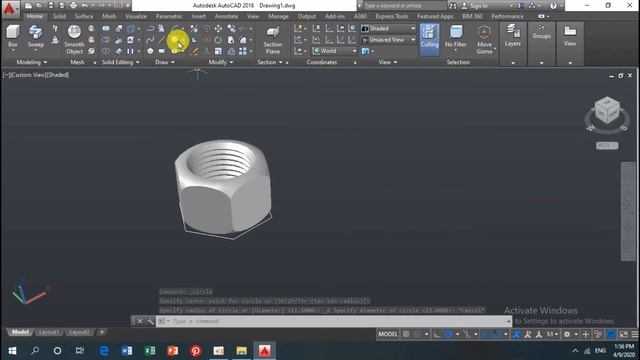Toggle MODEL space button in status bar
640x360 pixels.
pos(388,334)
